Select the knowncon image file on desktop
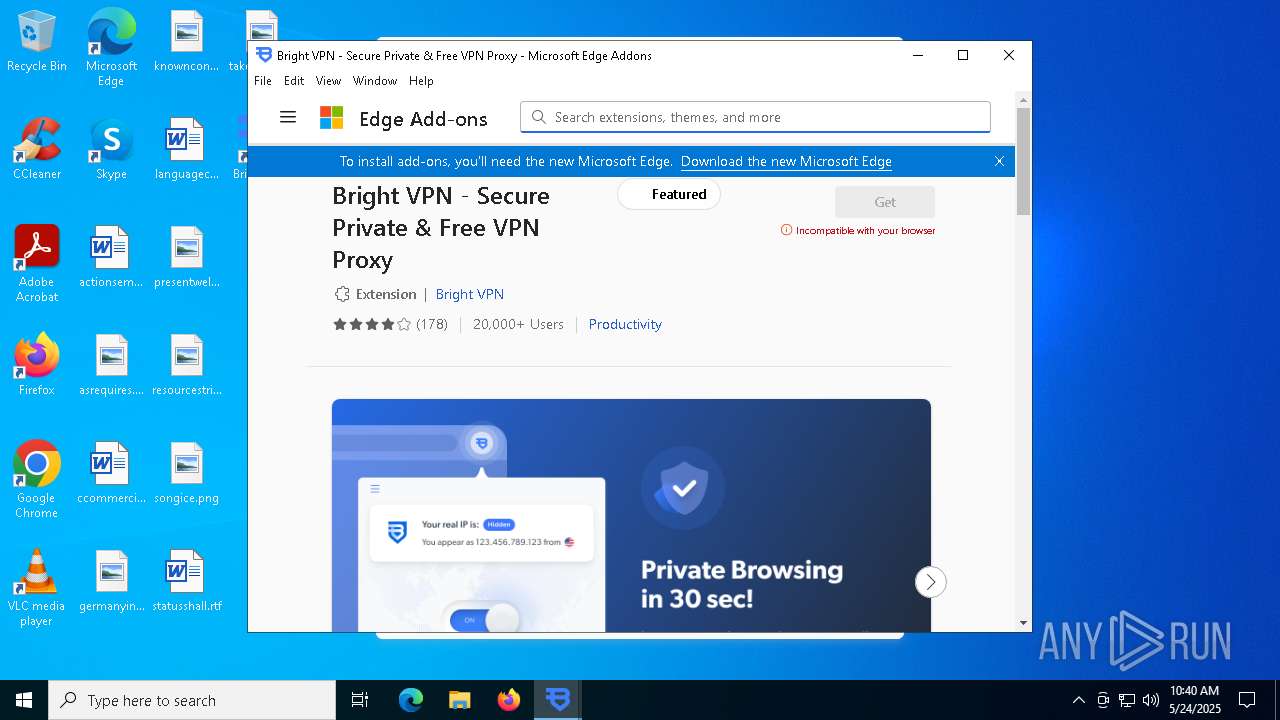1280x720 pixels. pyautogui.click(x=187, y=42)
